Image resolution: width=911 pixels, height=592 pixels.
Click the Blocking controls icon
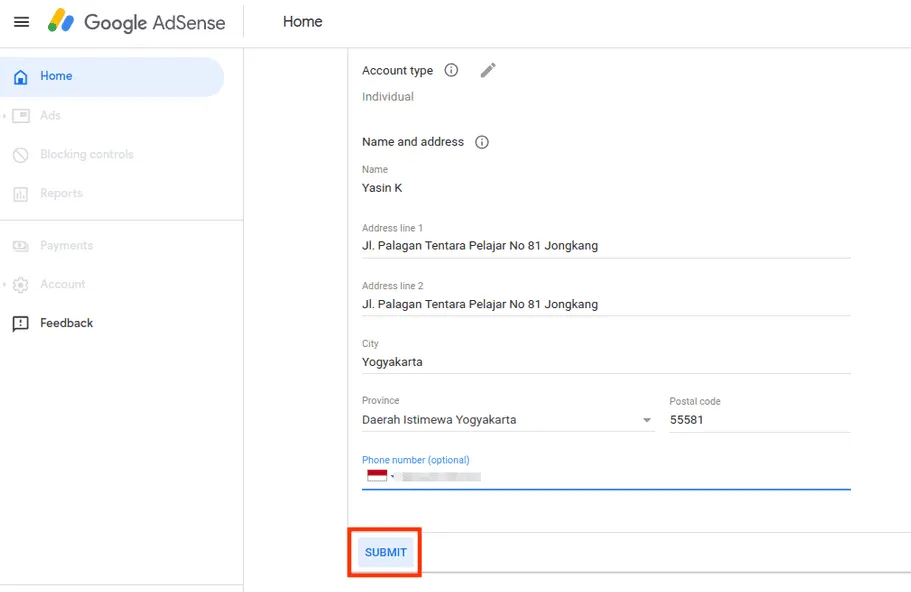tap(22, 154)
